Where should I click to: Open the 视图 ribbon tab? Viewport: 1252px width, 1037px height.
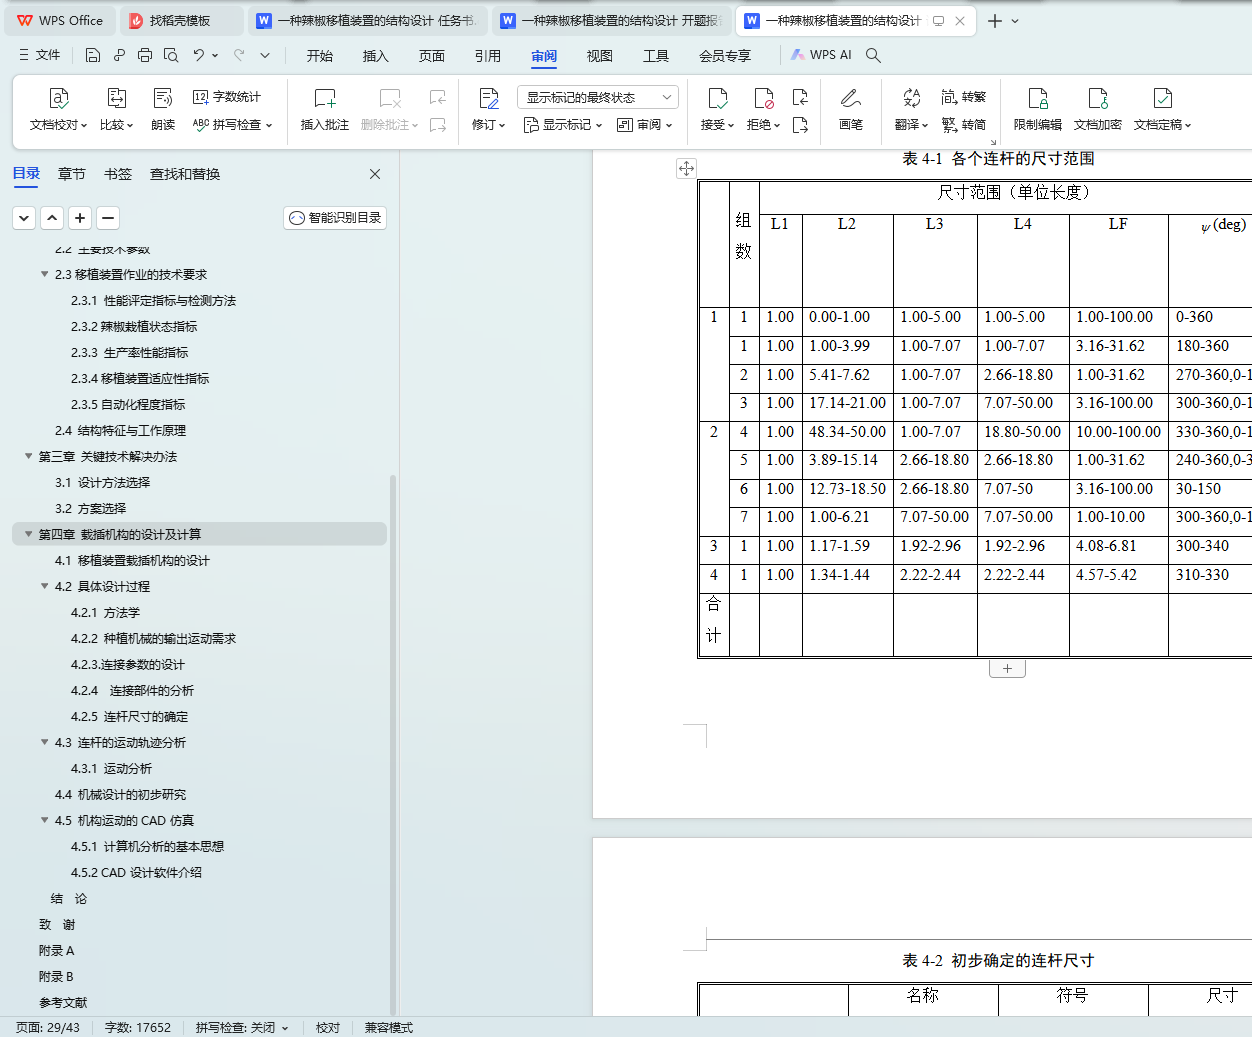[x=600, y=56]
